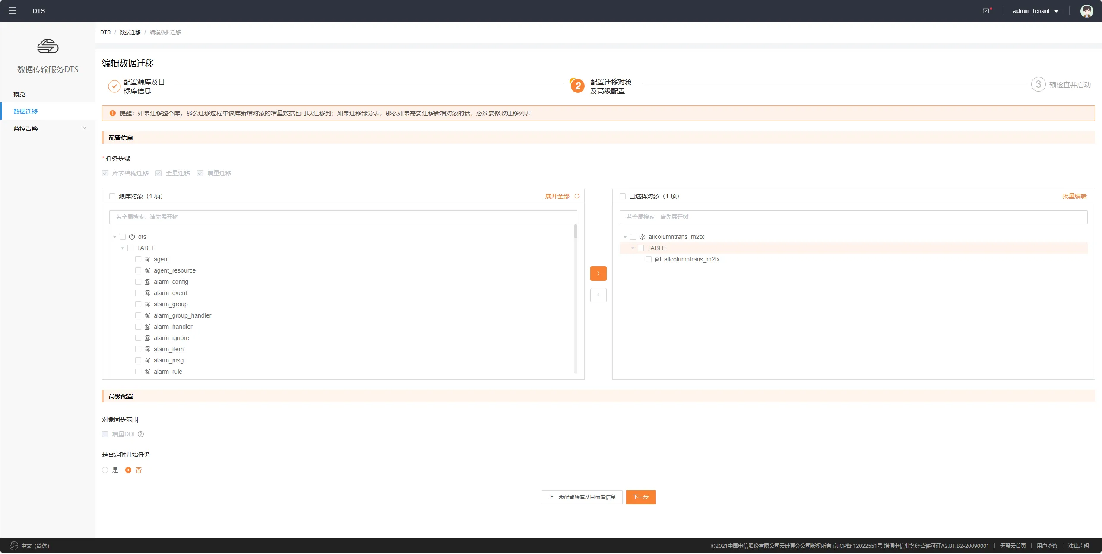Viewport: 1102px width, 554px height.
Task: Collapse the dts database tree node
Action: point(115,236)
